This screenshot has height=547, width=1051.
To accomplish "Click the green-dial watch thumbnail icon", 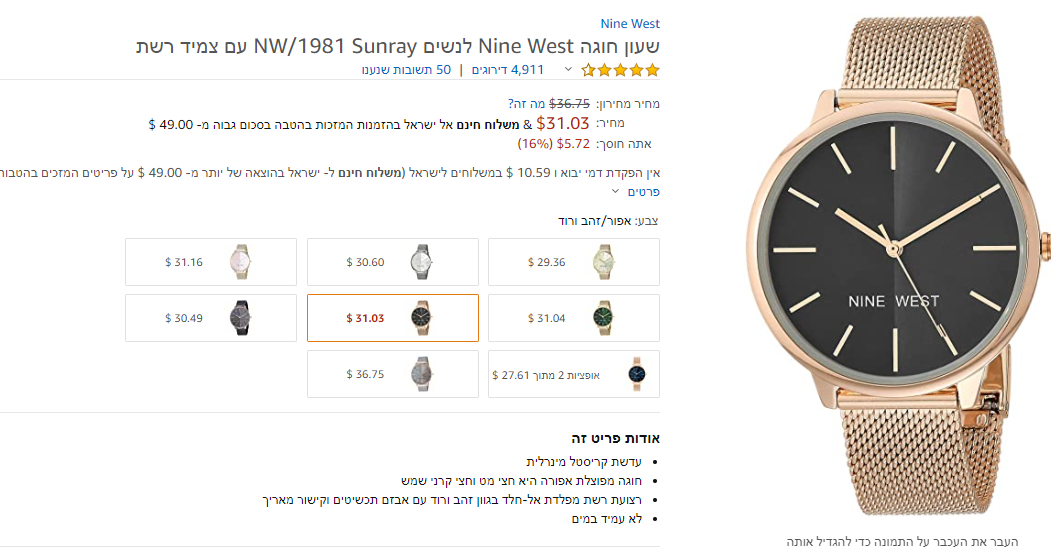I will tap(603, 318).
